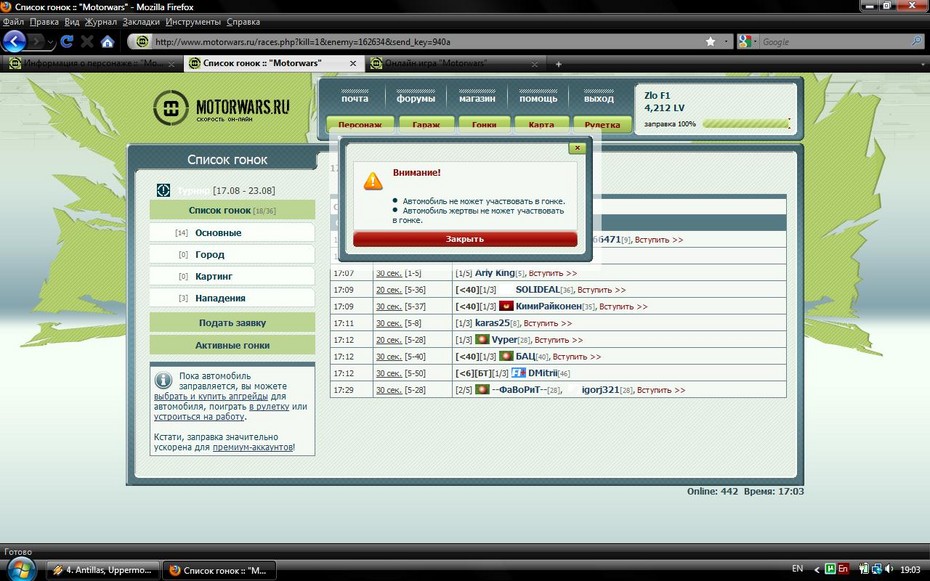930x581 pixels.
Task: Click the reload page icon
Action: coord(66,42)
